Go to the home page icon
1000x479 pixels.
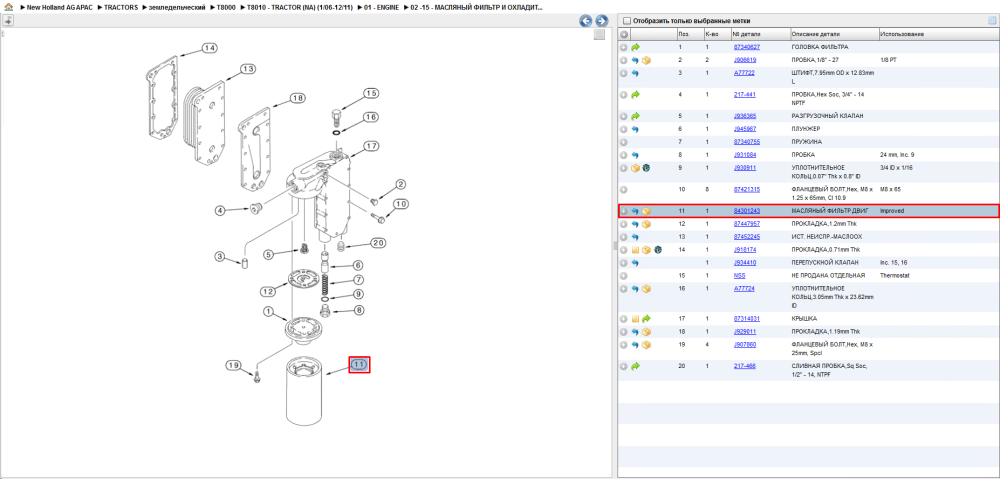[x=8, y=7]
